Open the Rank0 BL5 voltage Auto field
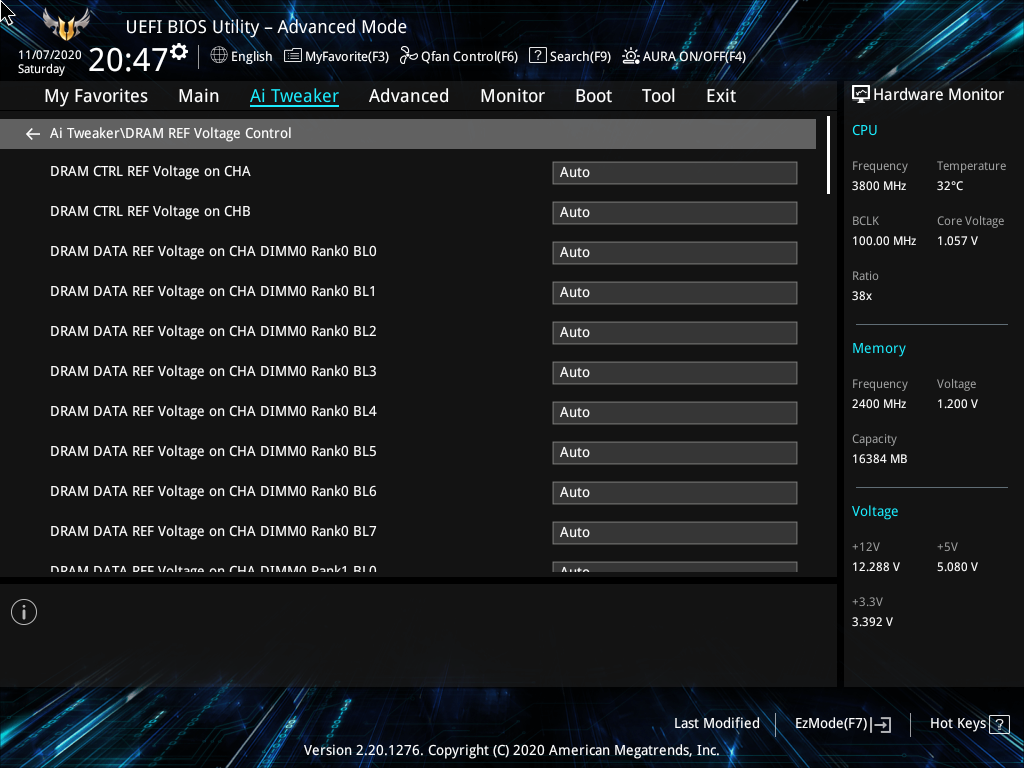The image size is (1024, 768). click(x=675, y=453)
